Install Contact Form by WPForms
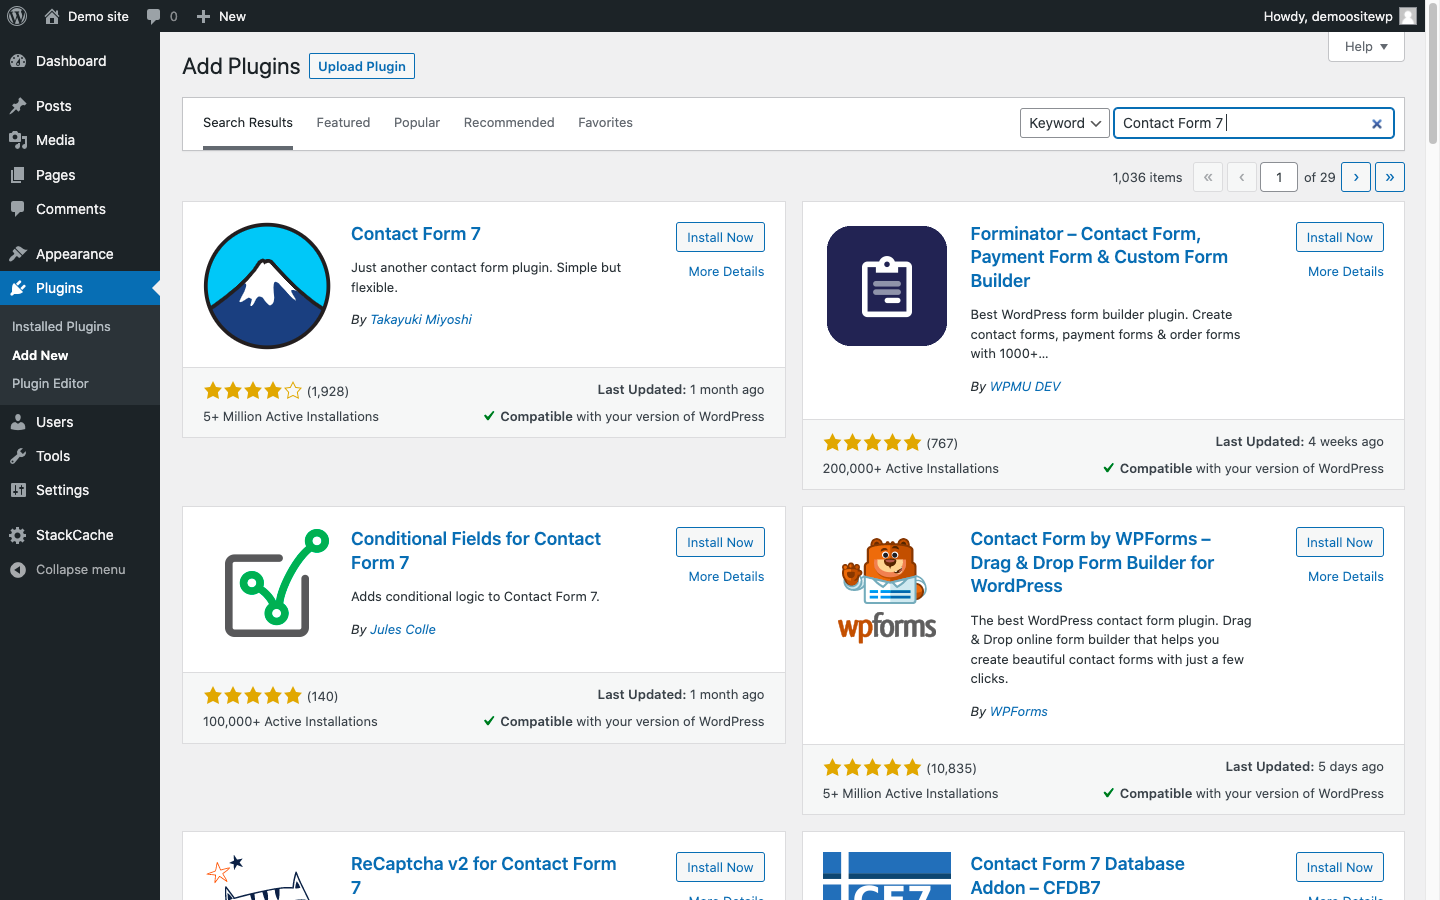 (1340, 542)
